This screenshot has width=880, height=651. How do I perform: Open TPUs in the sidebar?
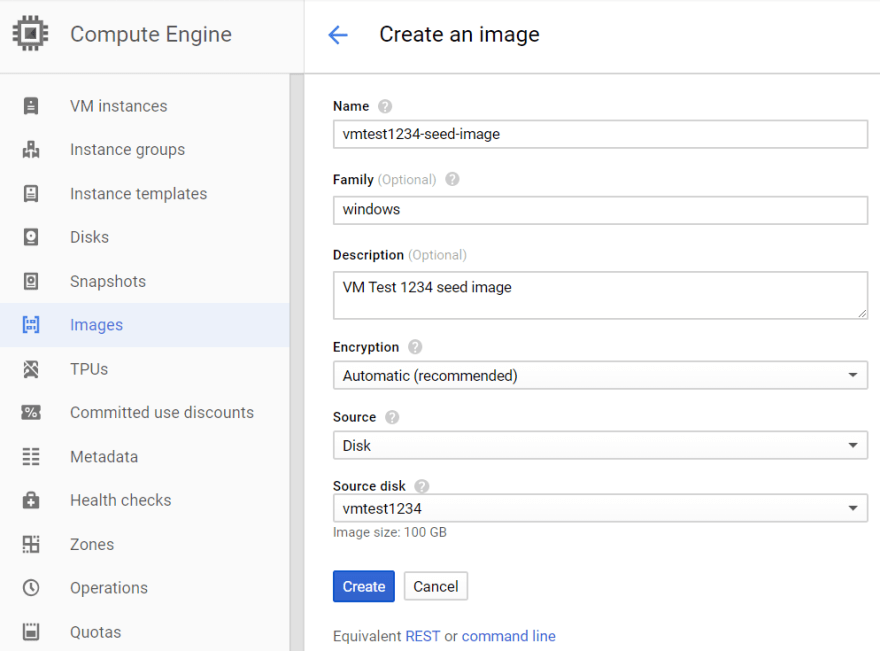145,369
